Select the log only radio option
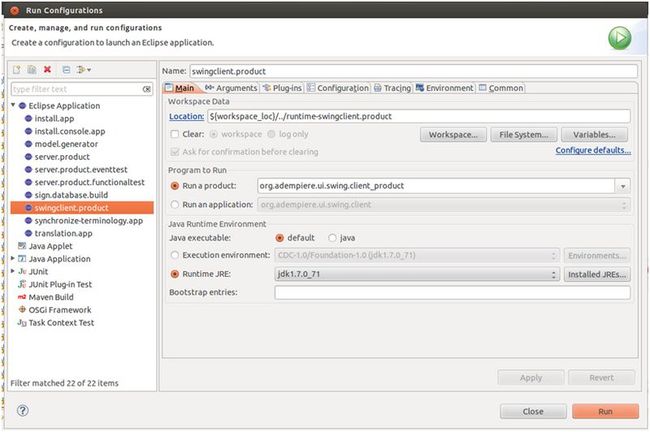650x432 pixels. [x=271, y=134]
